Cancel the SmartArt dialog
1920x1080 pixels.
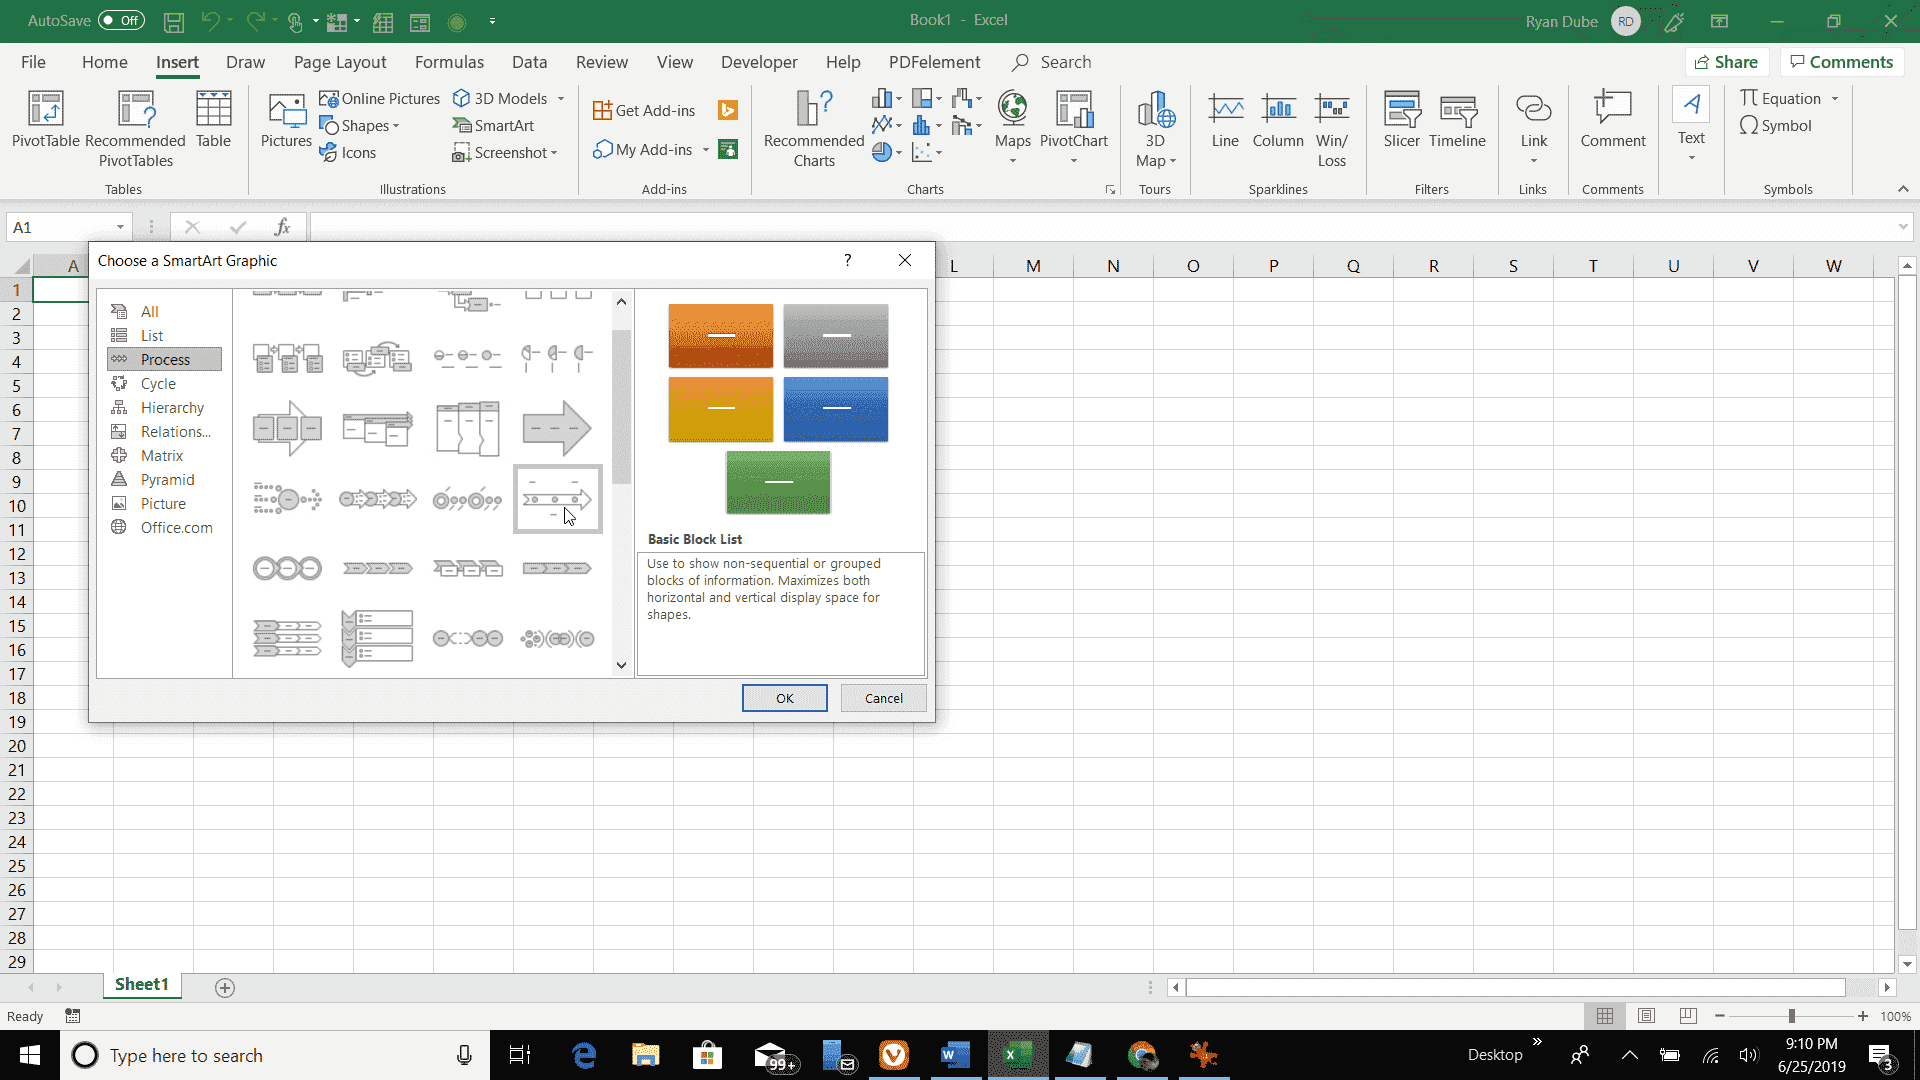coord(883,698)
